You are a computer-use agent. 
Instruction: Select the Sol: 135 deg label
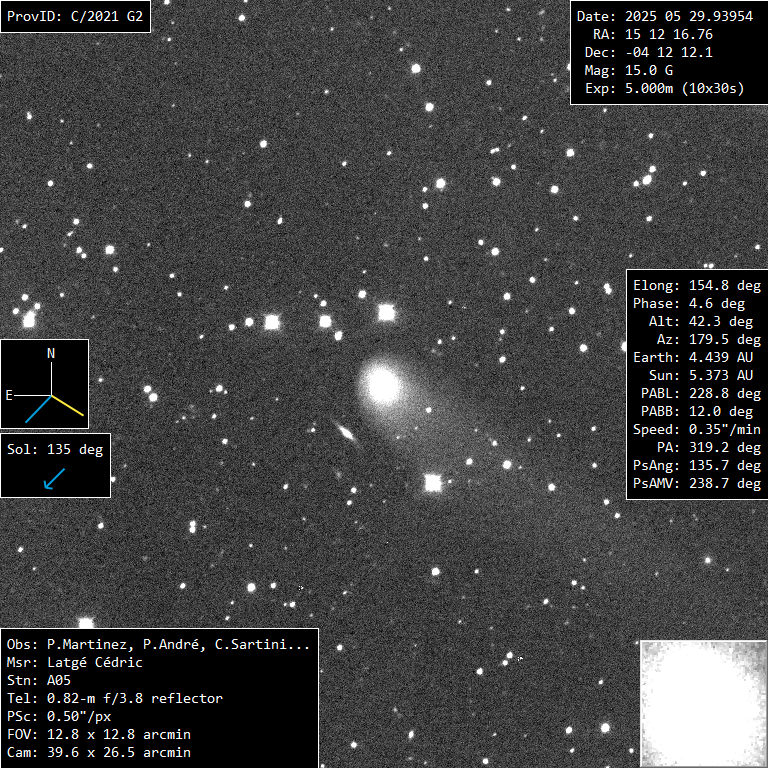pyautogui.click(x=55, y=448)
